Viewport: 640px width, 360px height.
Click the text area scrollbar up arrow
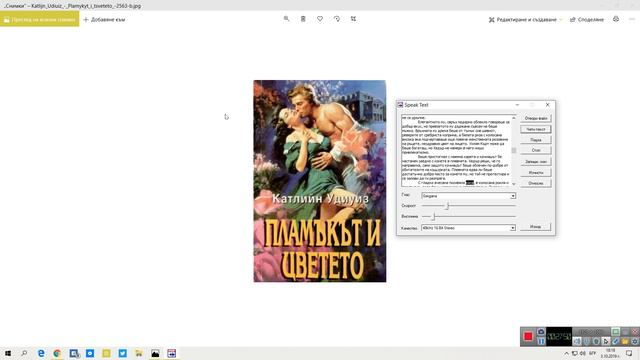513,118
